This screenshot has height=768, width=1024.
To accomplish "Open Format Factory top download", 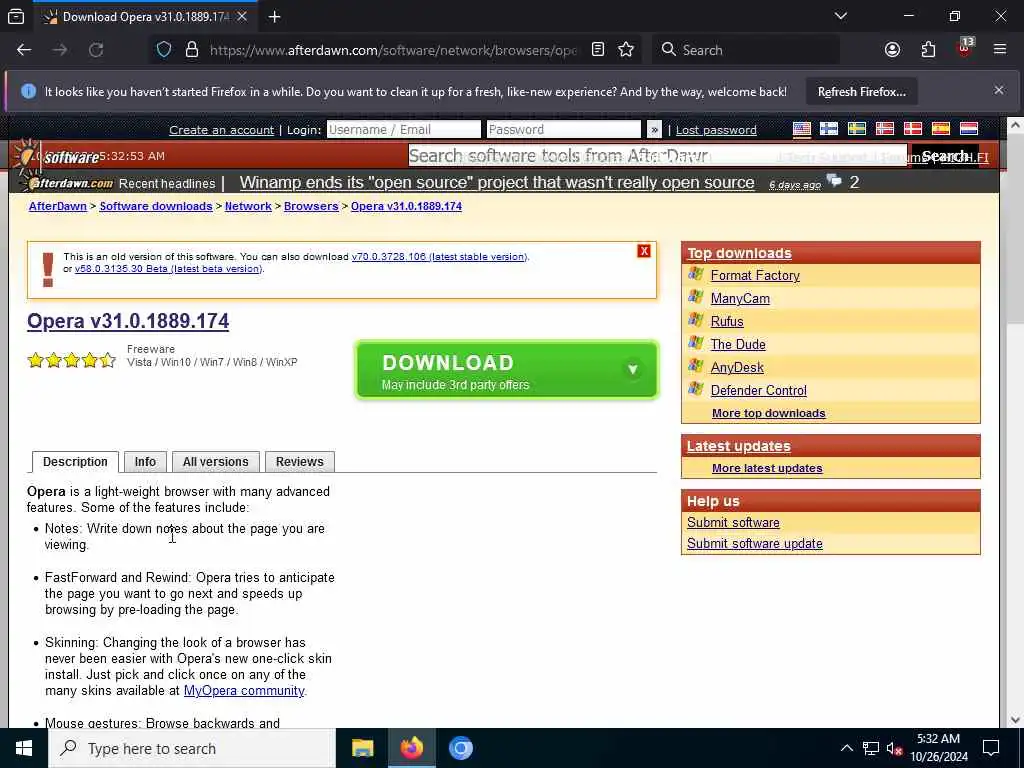I will click(x=755, y=276).
